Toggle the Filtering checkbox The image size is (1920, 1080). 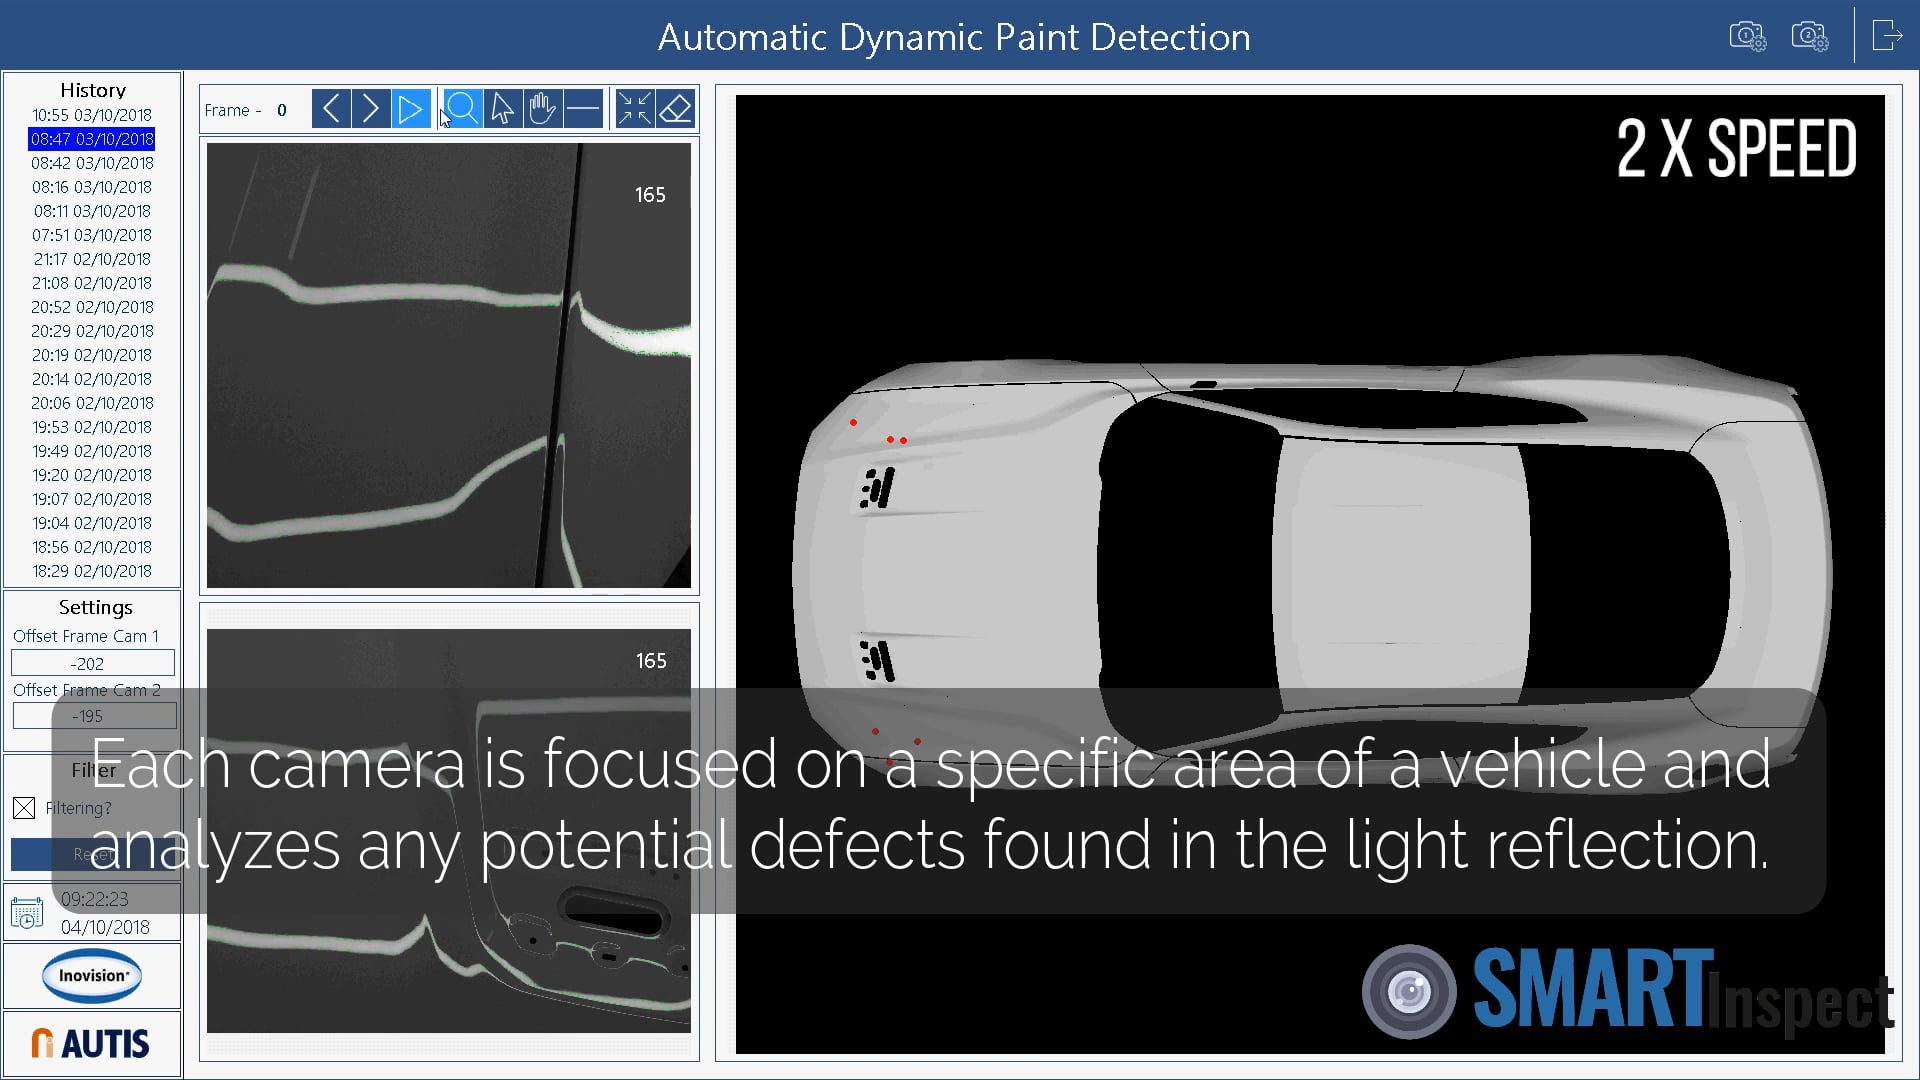(x=24, y=808)
